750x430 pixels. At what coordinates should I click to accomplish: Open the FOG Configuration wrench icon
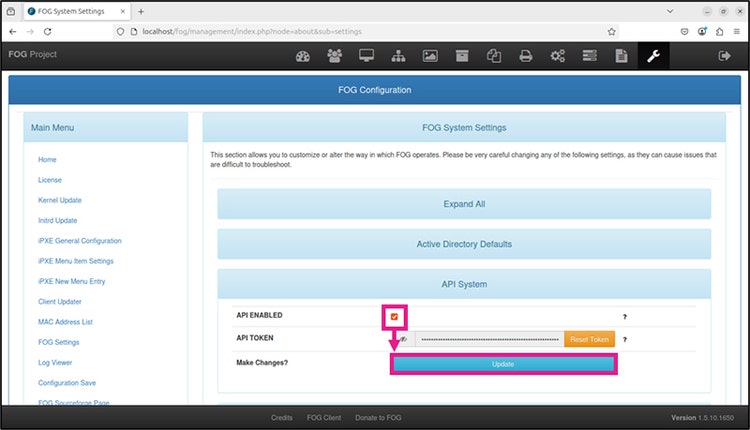[x=653, y=56]
